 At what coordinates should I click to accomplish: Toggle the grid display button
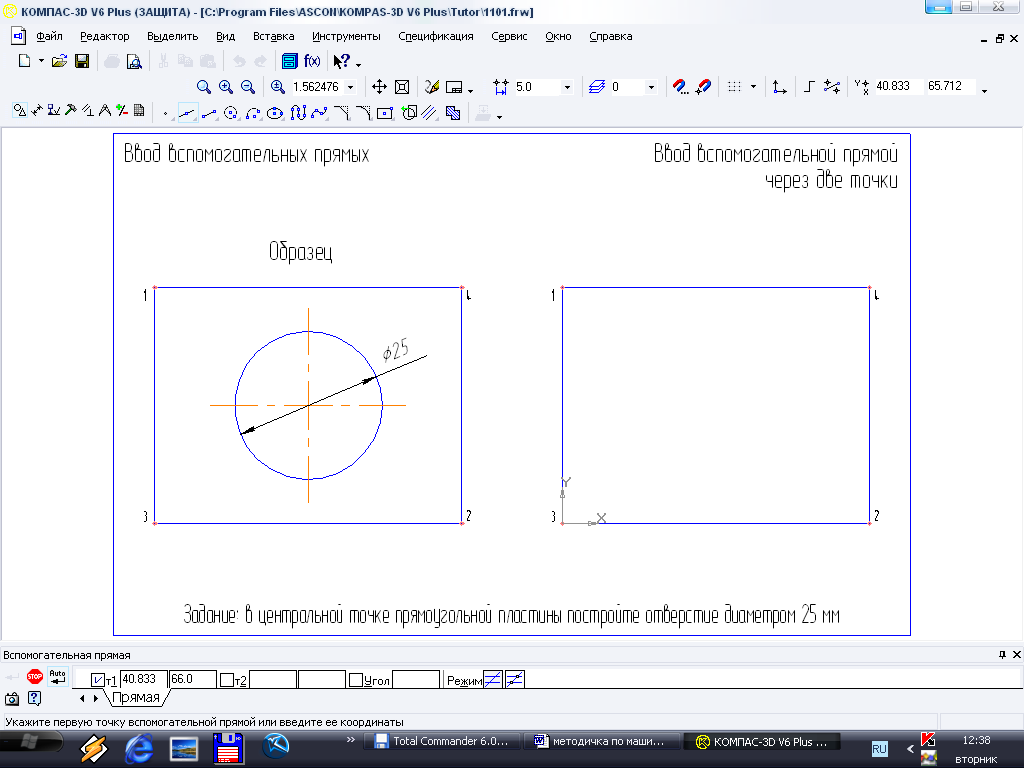click(735, 87)
